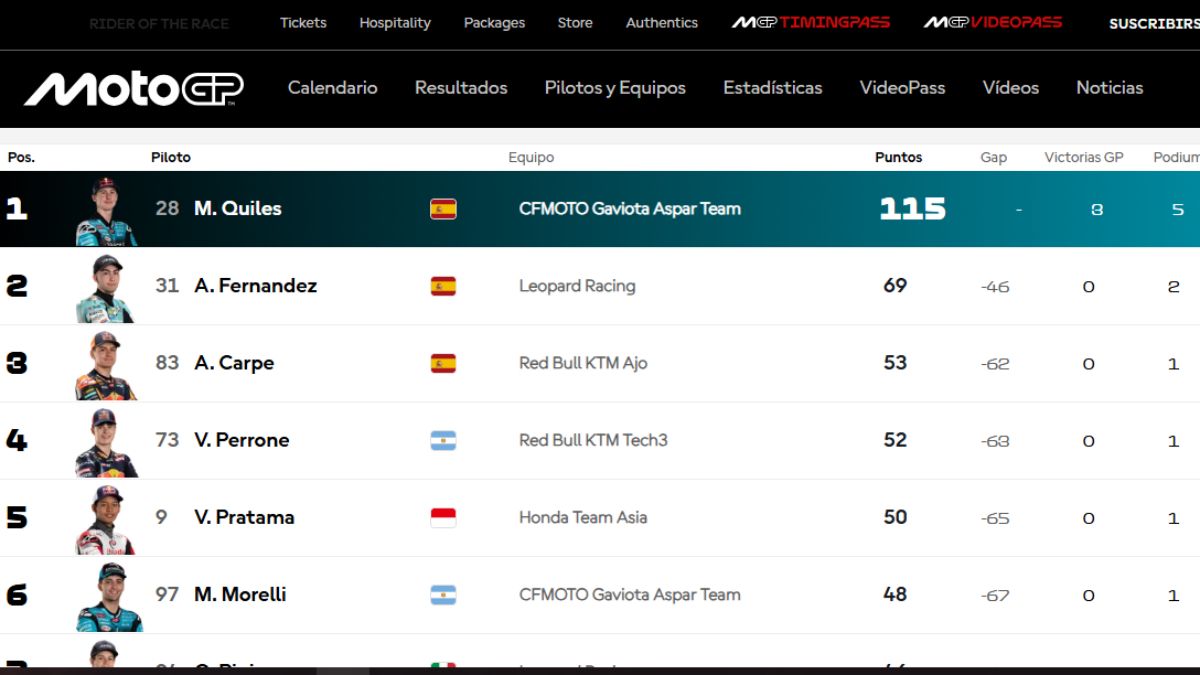Screen dimensions: 1200x675
Task: Click the Spanish flag beside M. Quiles
Action: click(443, 208)
